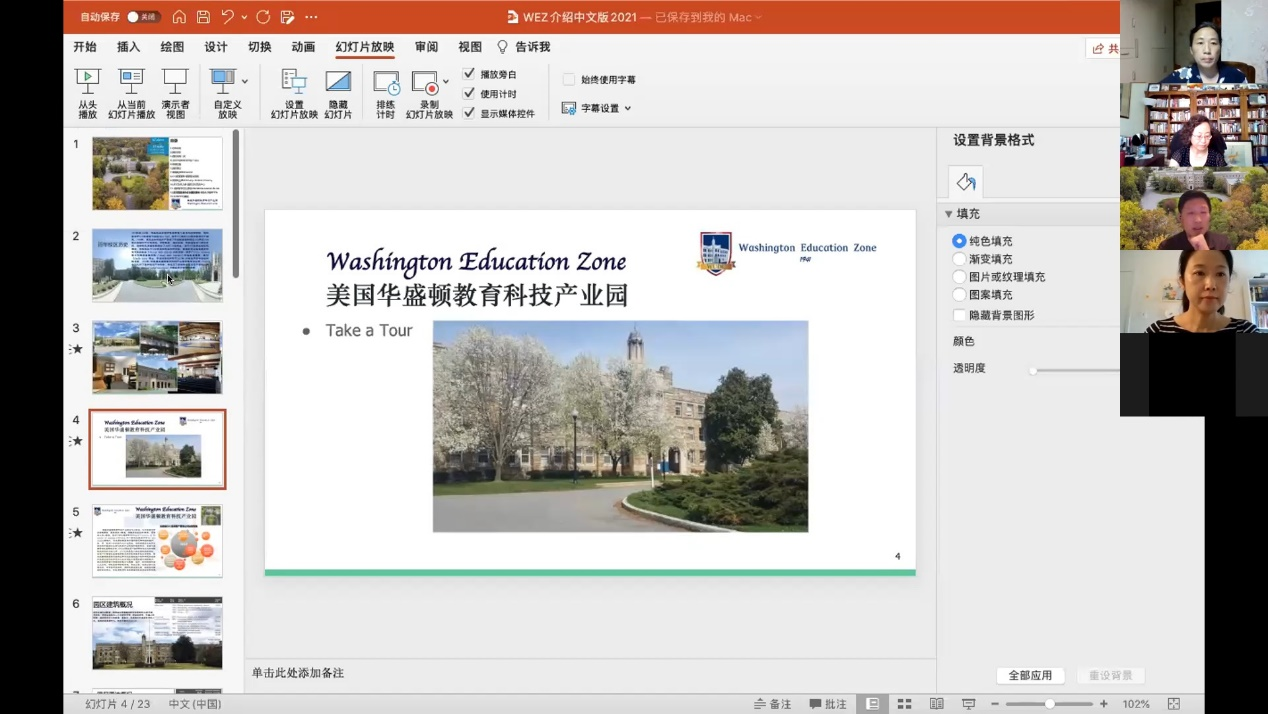1268x714 pixels.
Task: Open the Design (设计) tab
Action: pyautogui.click(x=216, y=47)
